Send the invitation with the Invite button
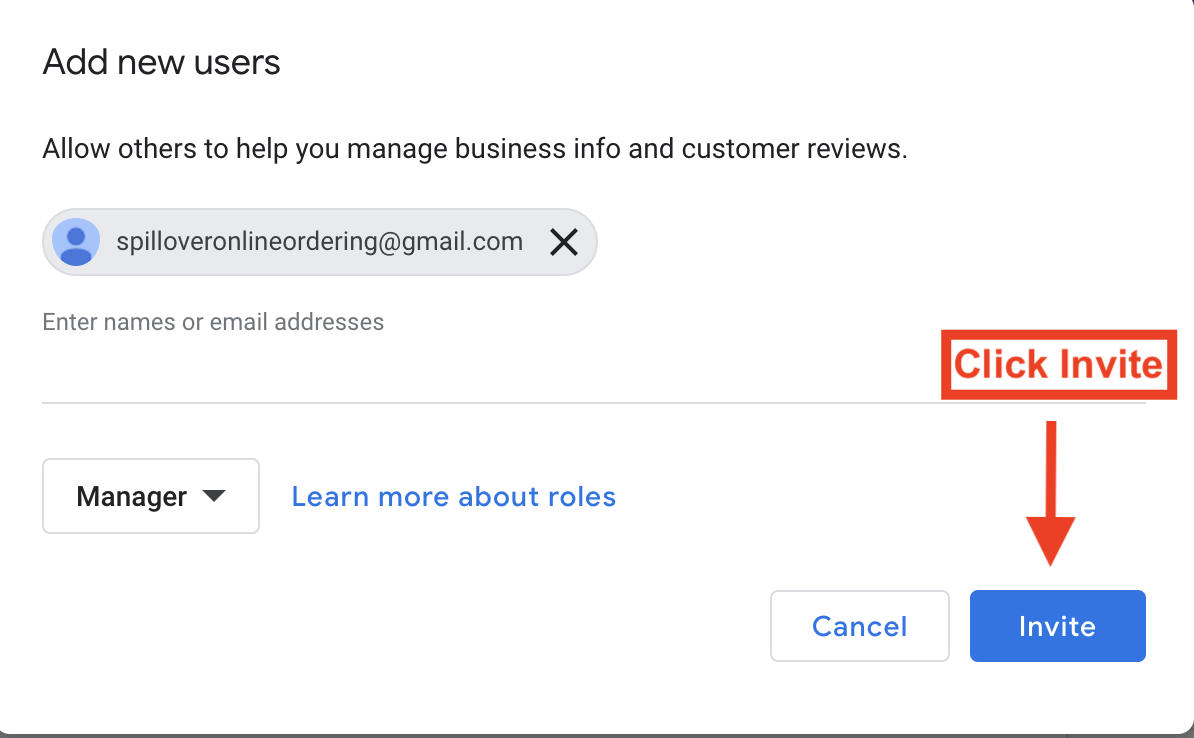Viewport: 1194px width, 738px height. 1058,626
